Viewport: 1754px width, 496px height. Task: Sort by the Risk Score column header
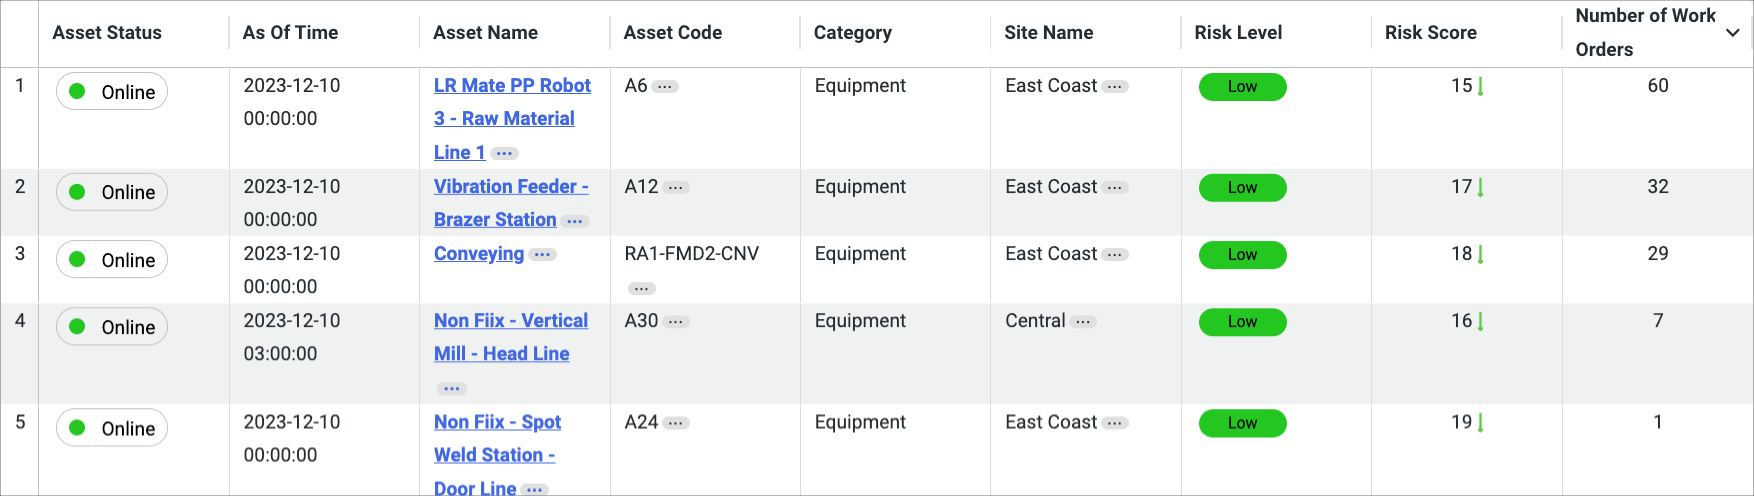point(1430,33)
